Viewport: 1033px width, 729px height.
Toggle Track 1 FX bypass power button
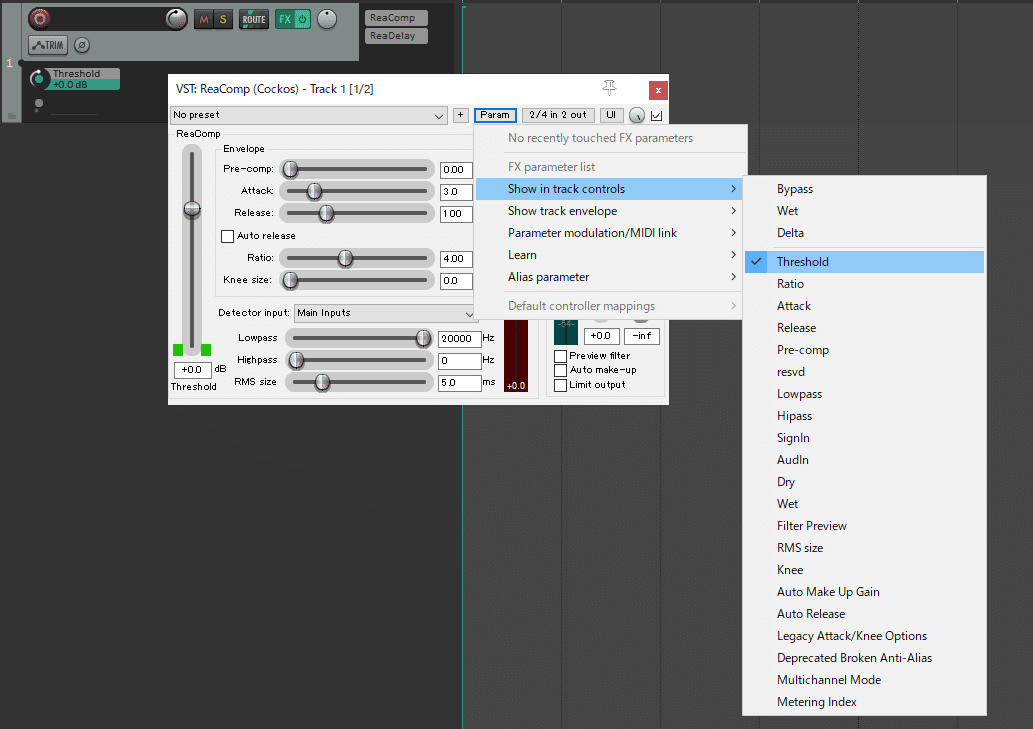(302, 20)
